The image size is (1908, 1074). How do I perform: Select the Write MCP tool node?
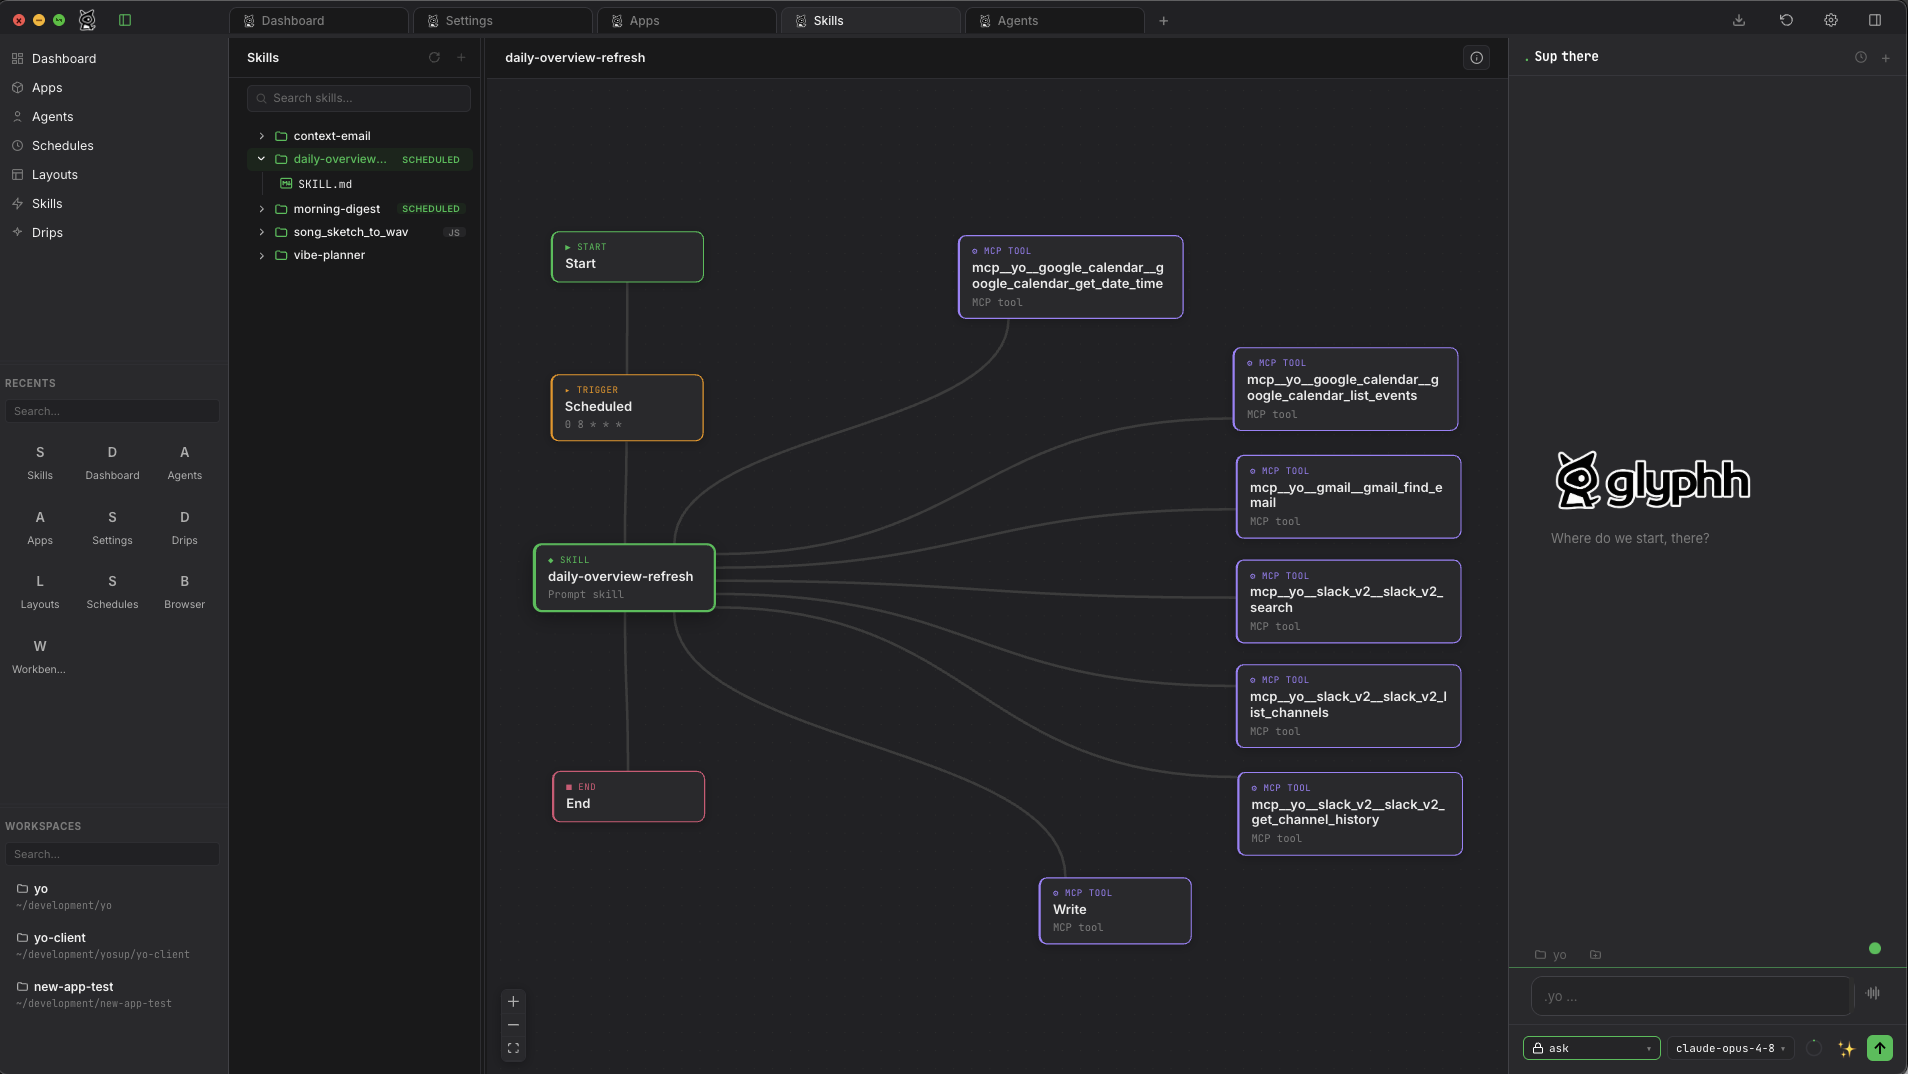coord(1115,911)
